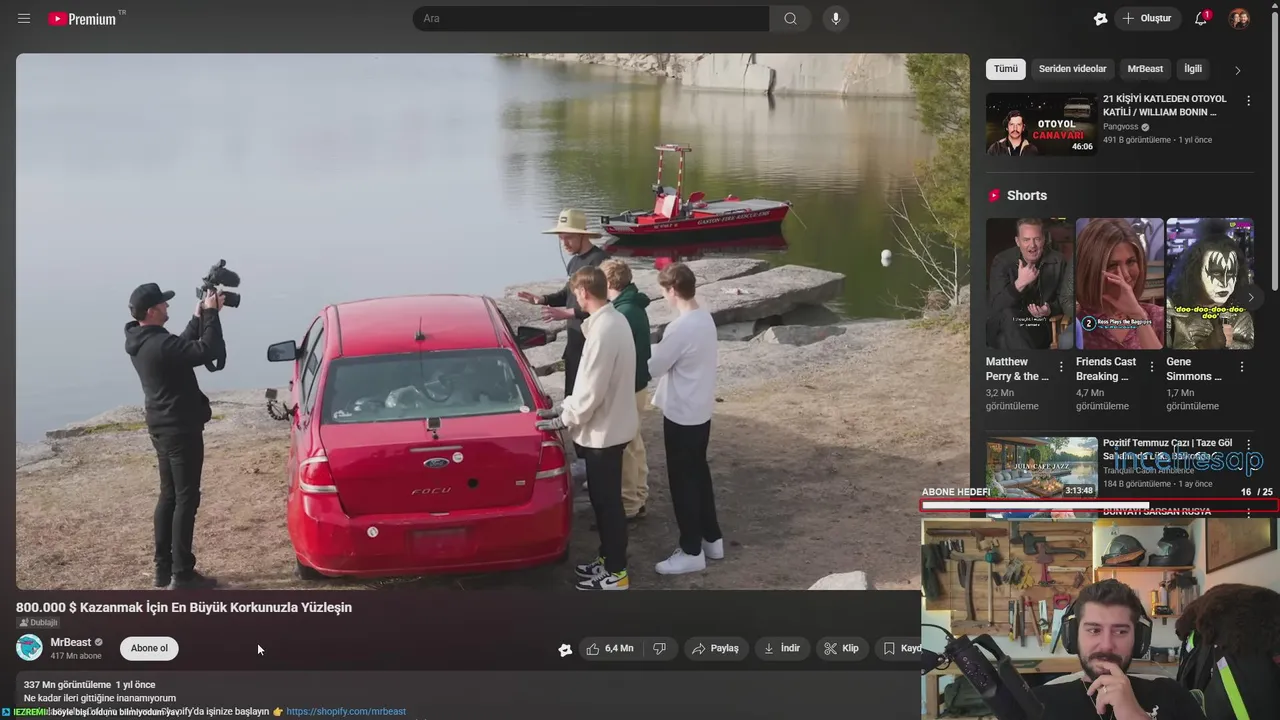Subscribe with the Abone ol button

point(149,648)
